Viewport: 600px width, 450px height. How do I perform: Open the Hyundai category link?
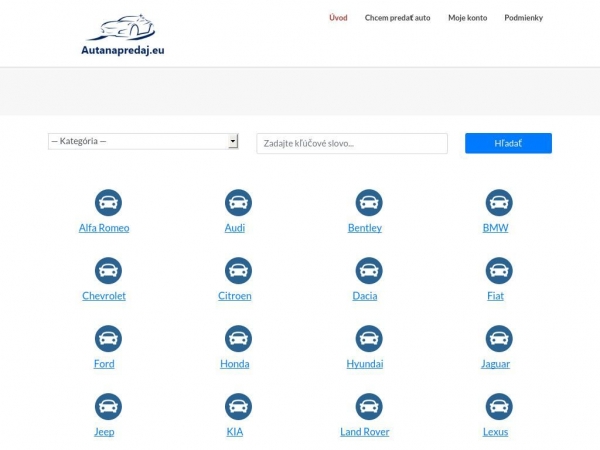point(365,364)
